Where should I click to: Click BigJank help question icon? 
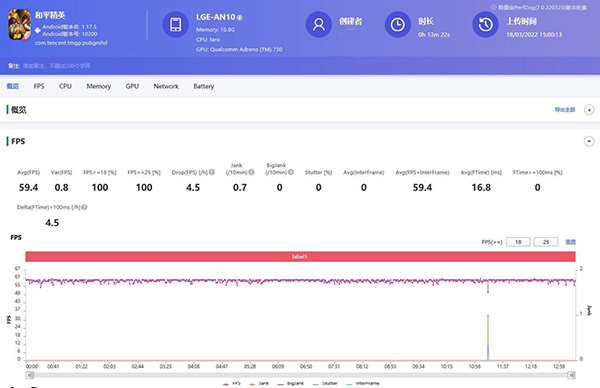291,172
